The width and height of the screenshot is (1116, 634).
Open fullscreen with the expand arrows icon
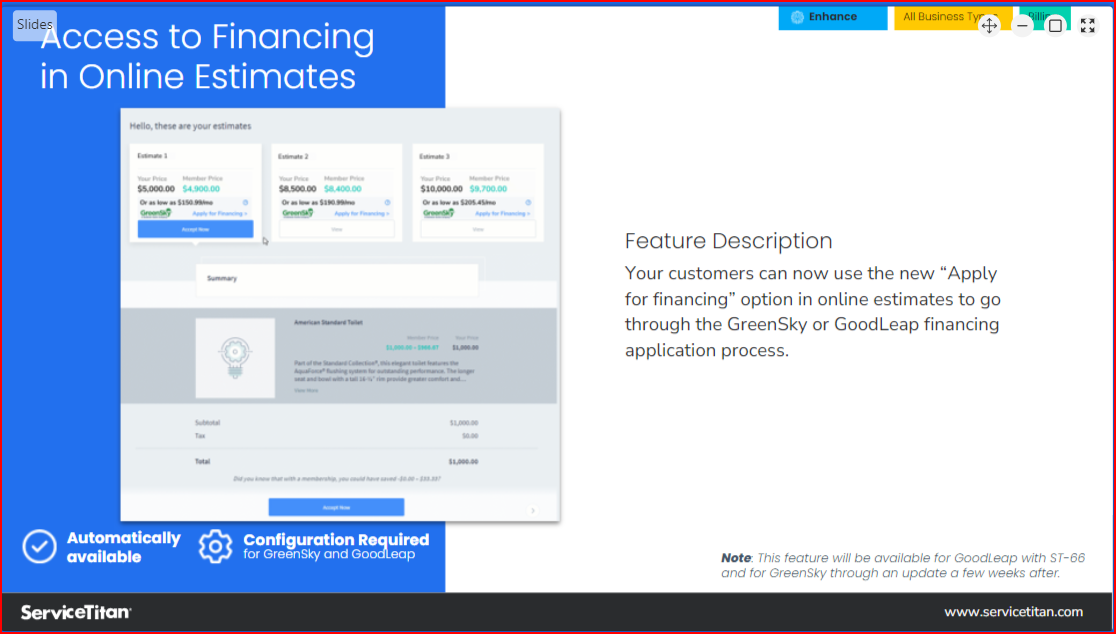[x=1088, y=26]
